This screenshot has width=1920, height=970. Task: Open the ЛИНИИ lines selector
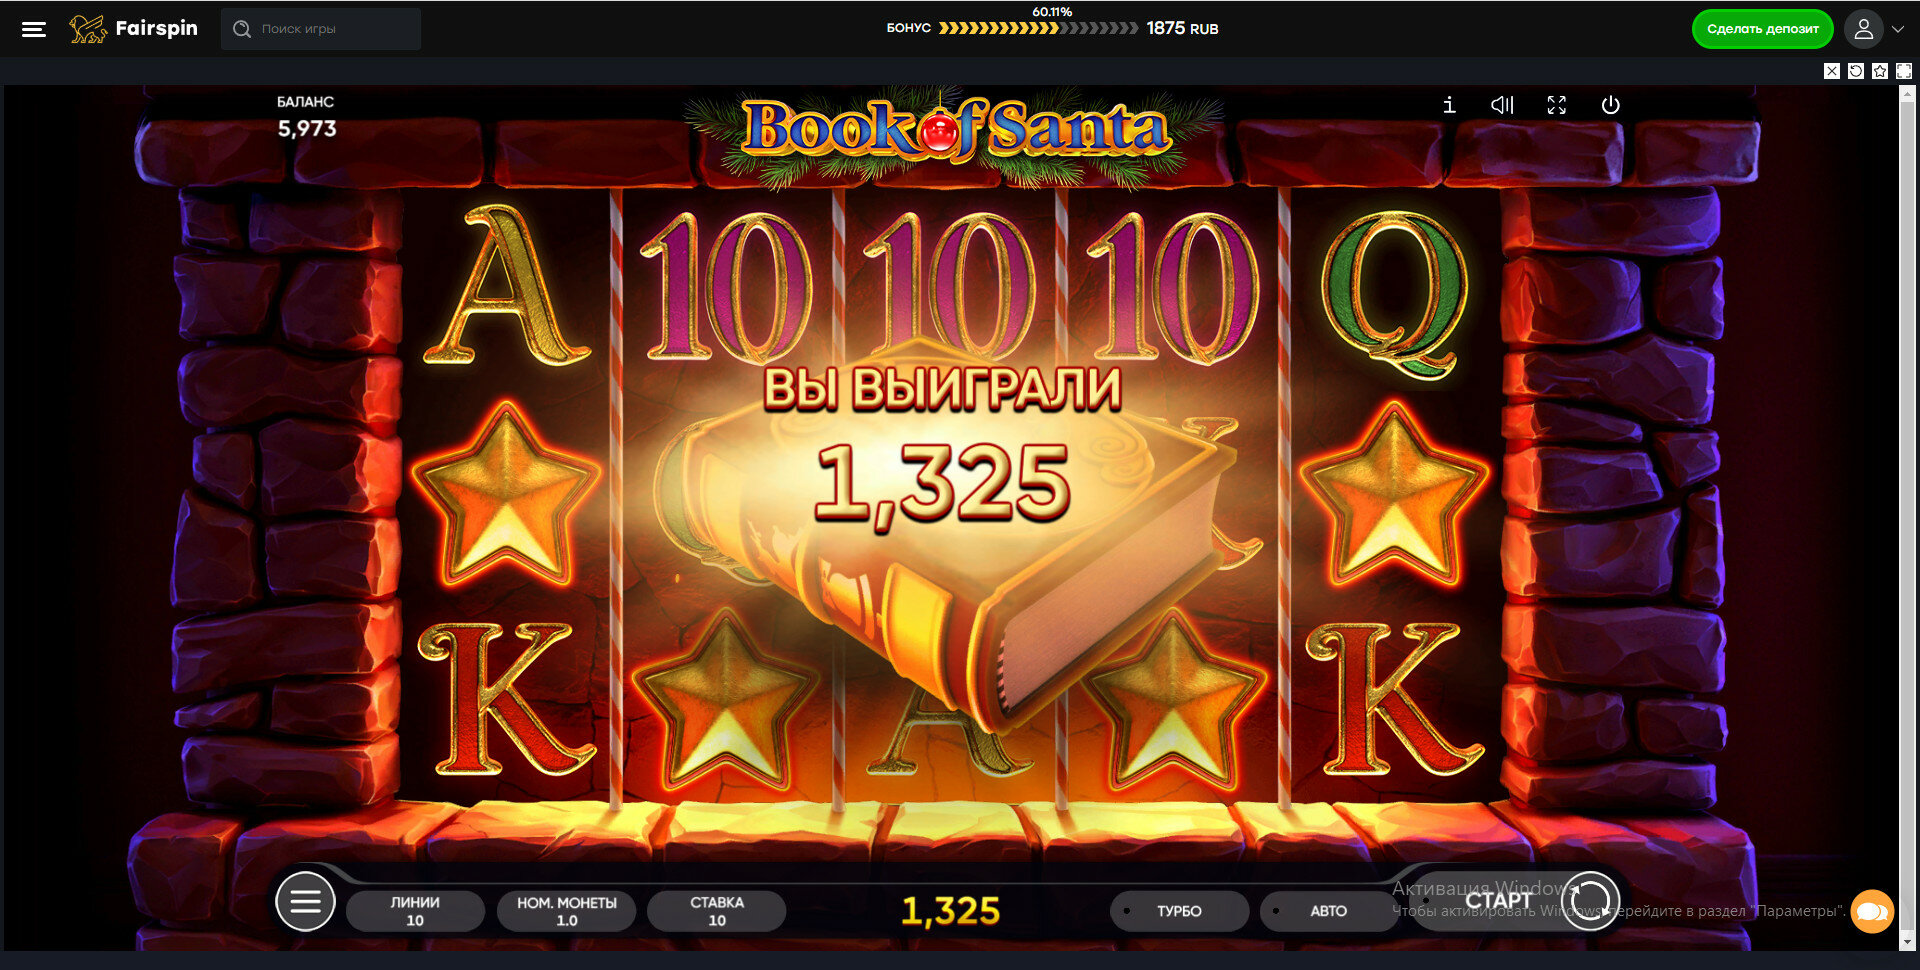coord(415,911)
